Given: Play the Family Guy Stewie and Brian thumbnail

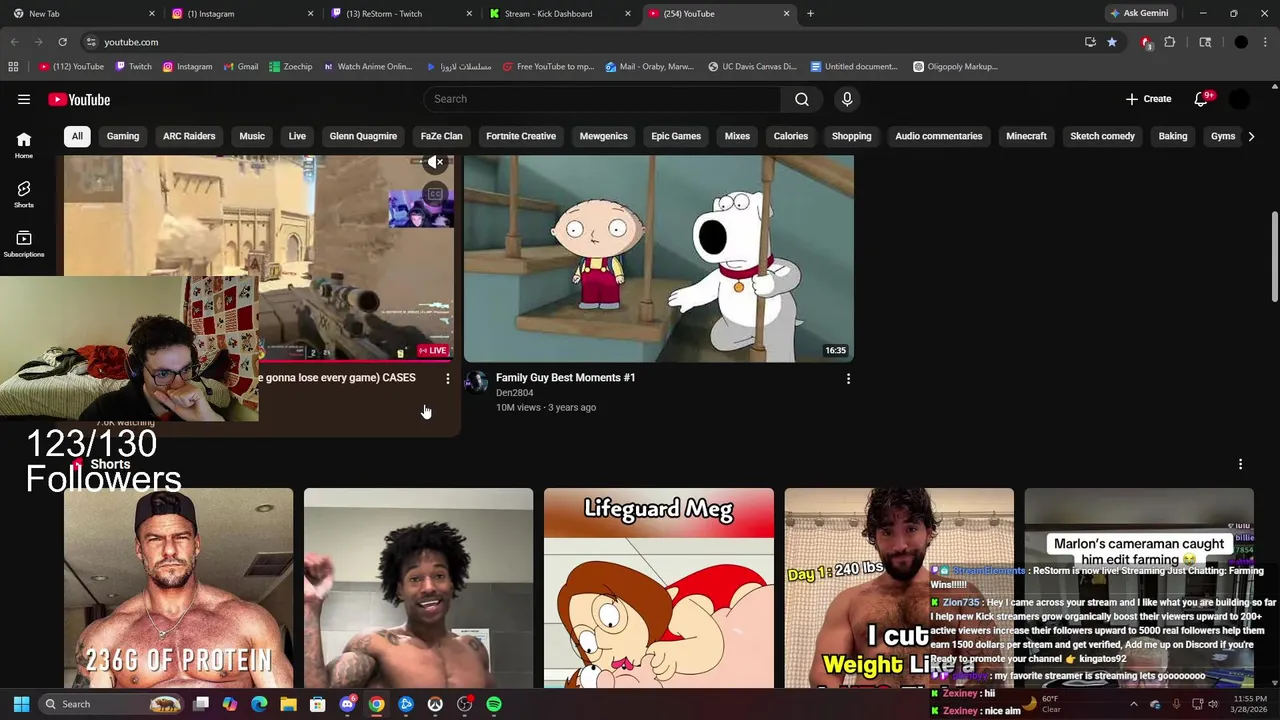Looking at the screenshot, I should pyautogui.click(x=659, y=258).
